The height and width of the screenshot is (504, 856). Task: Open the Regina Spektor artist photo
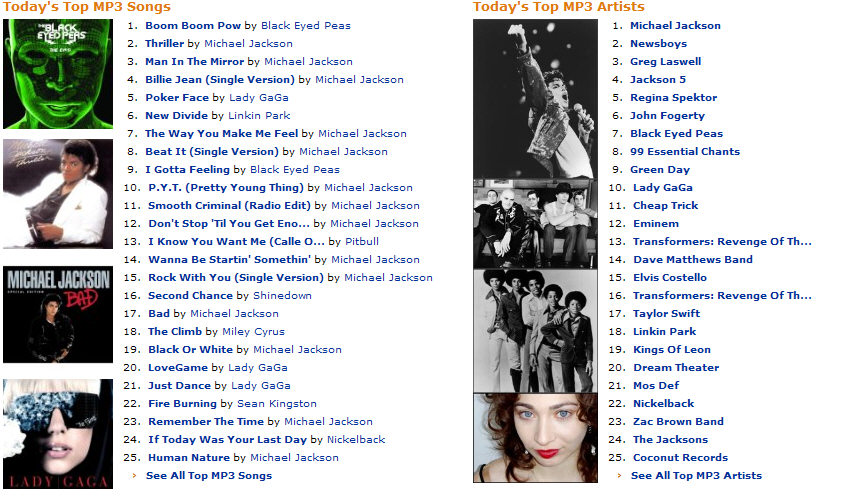pyautogui.click(x=535, y=438)
